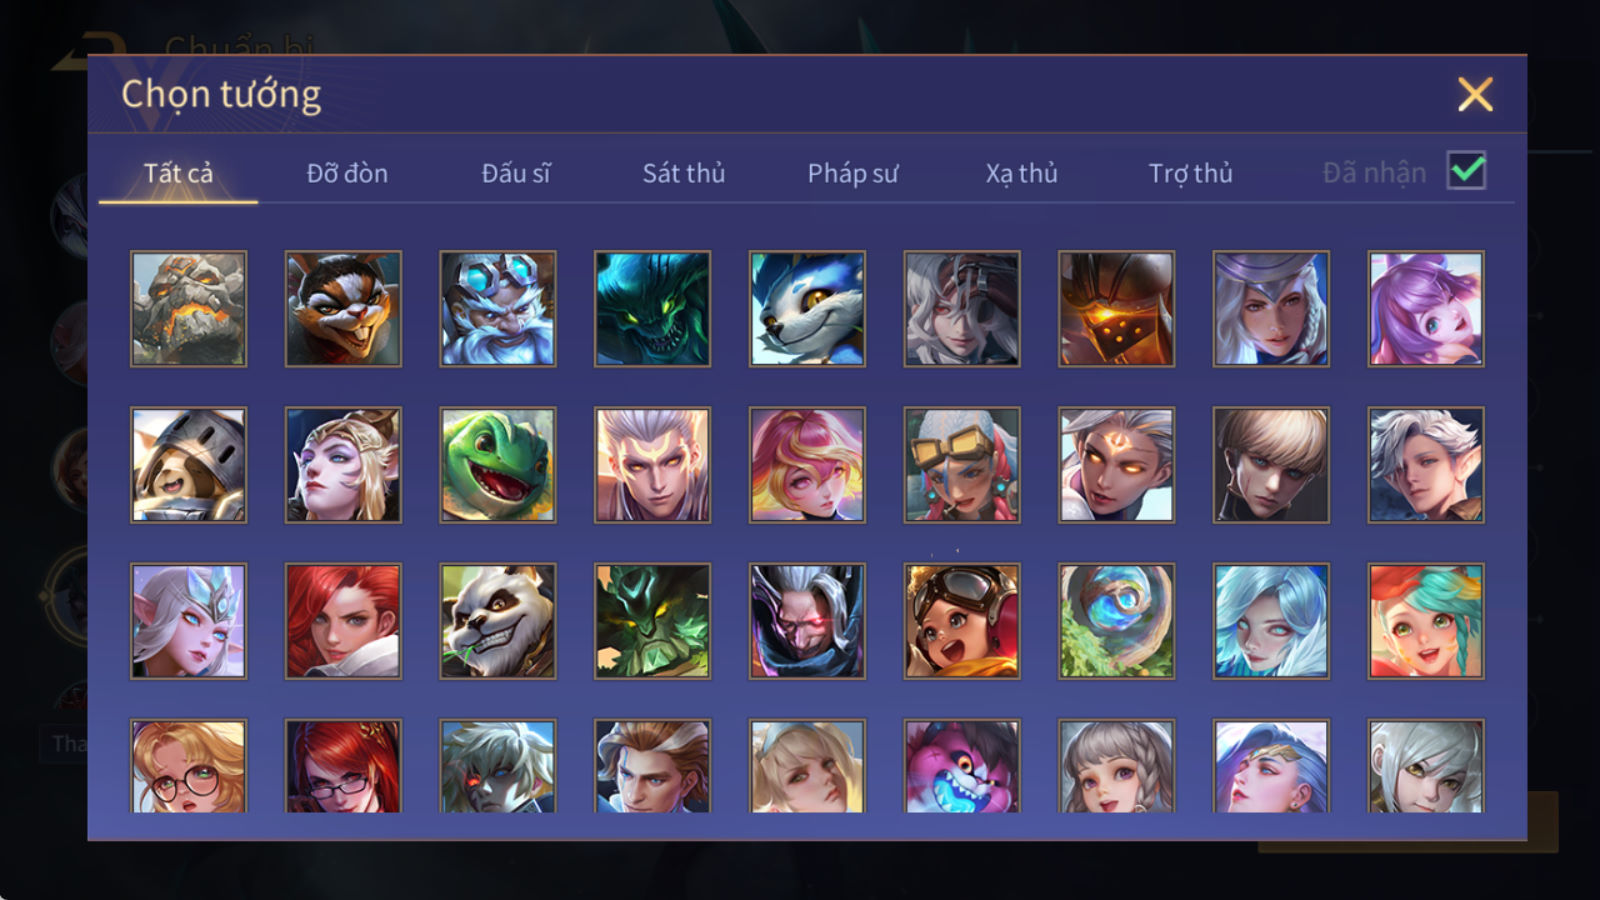Select the stone golem hero portrait

coord(188,308)
